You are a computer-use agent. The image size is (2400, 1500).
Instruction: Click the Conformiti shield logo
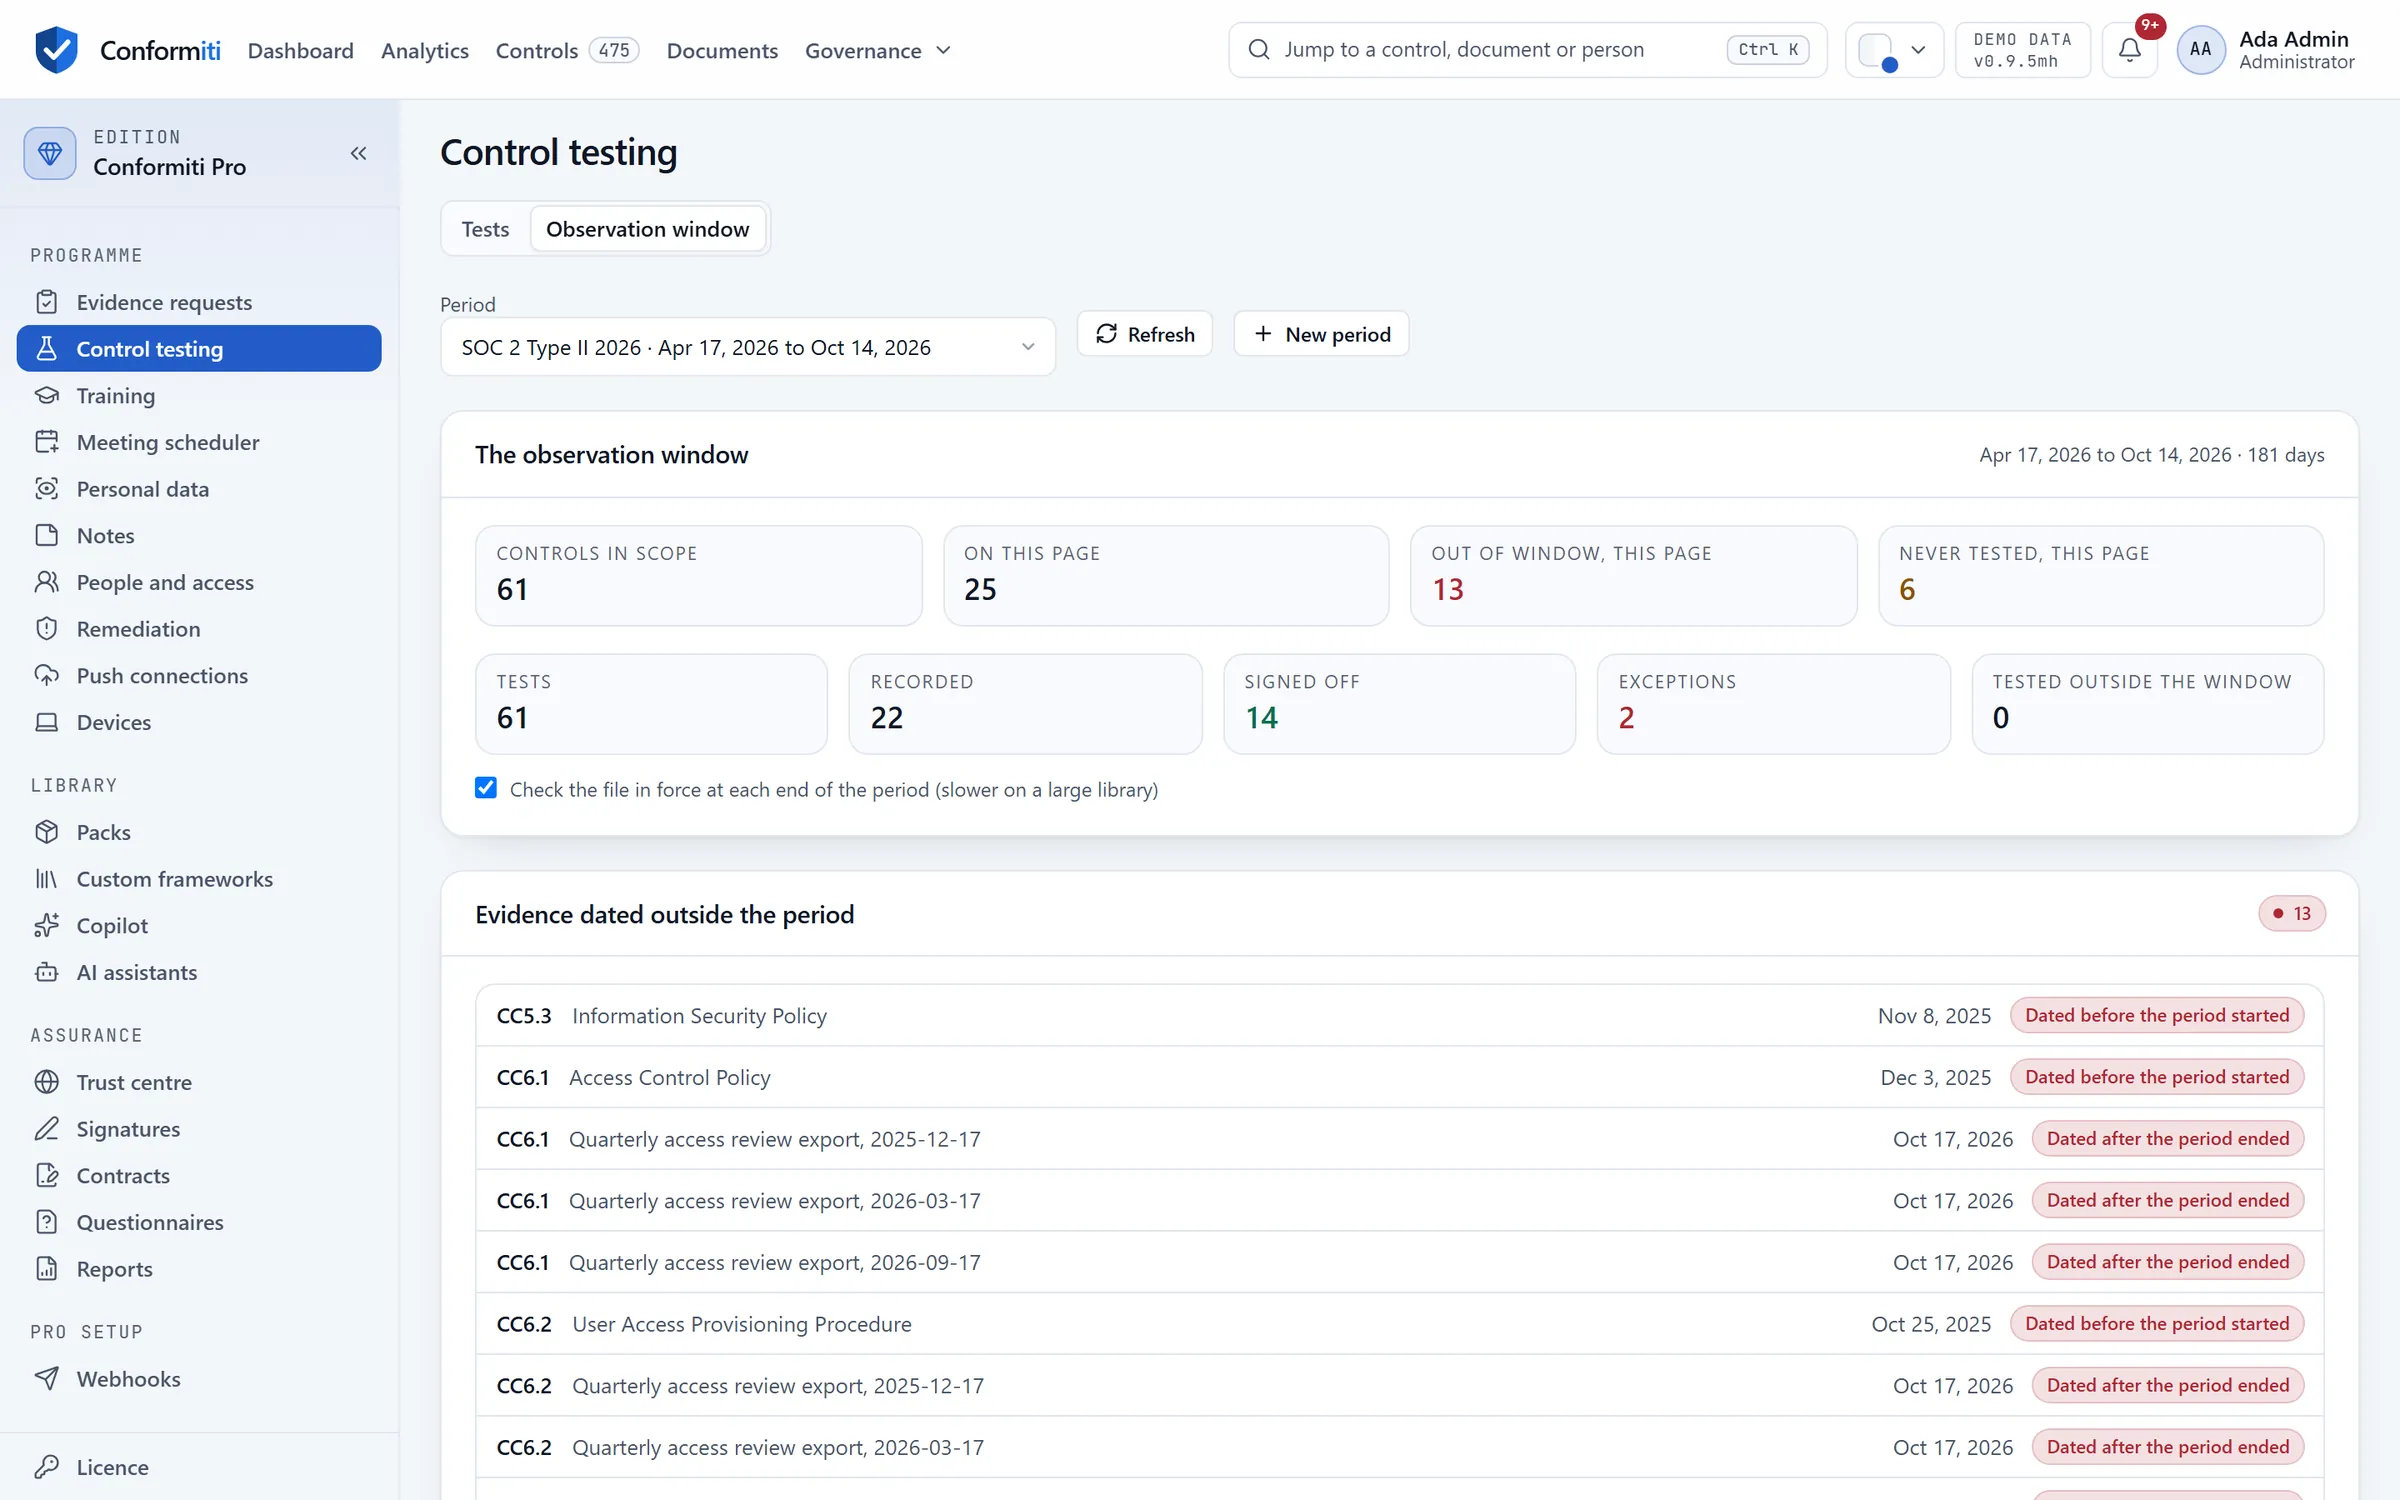pos(56,50)
